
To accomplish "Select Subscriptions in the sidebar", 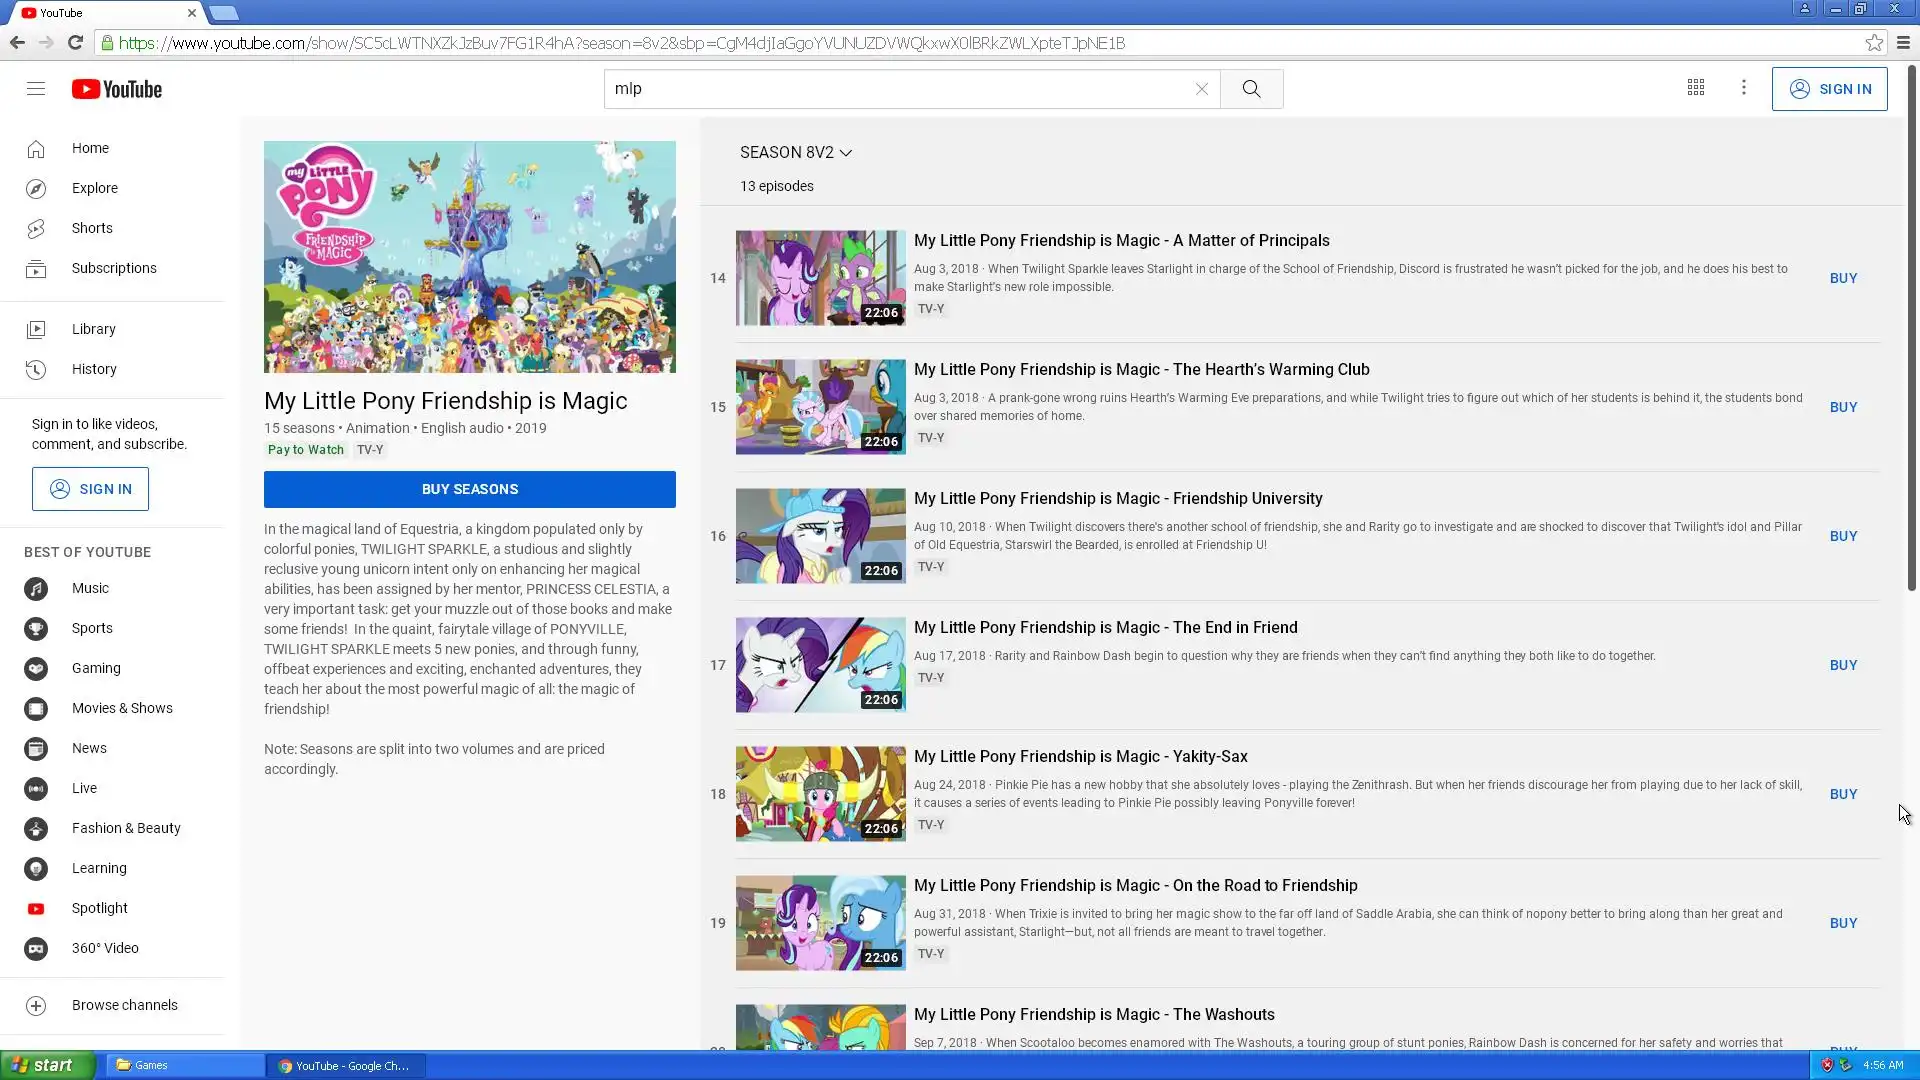I will (x=114, y=268).
